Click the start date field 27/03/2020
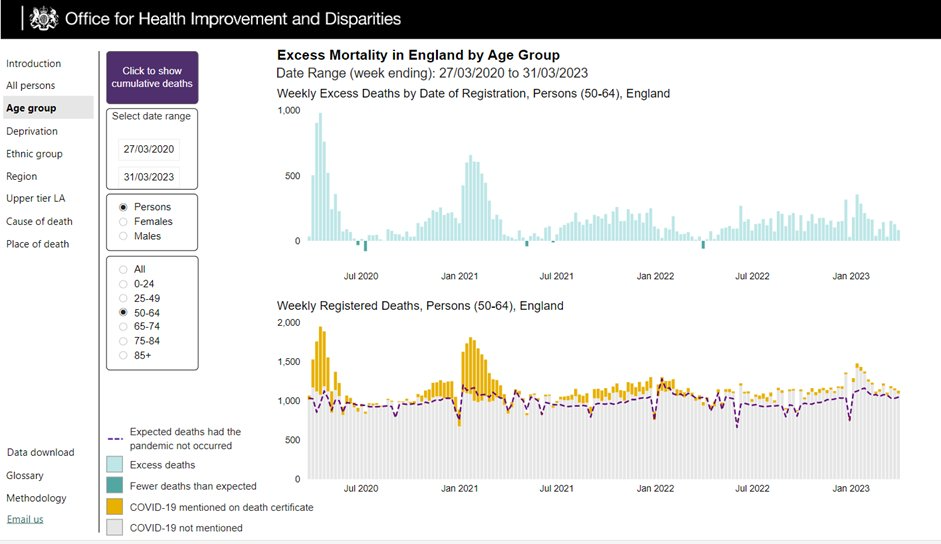Viewport: 941px width, 544px height. pos(149,149)
